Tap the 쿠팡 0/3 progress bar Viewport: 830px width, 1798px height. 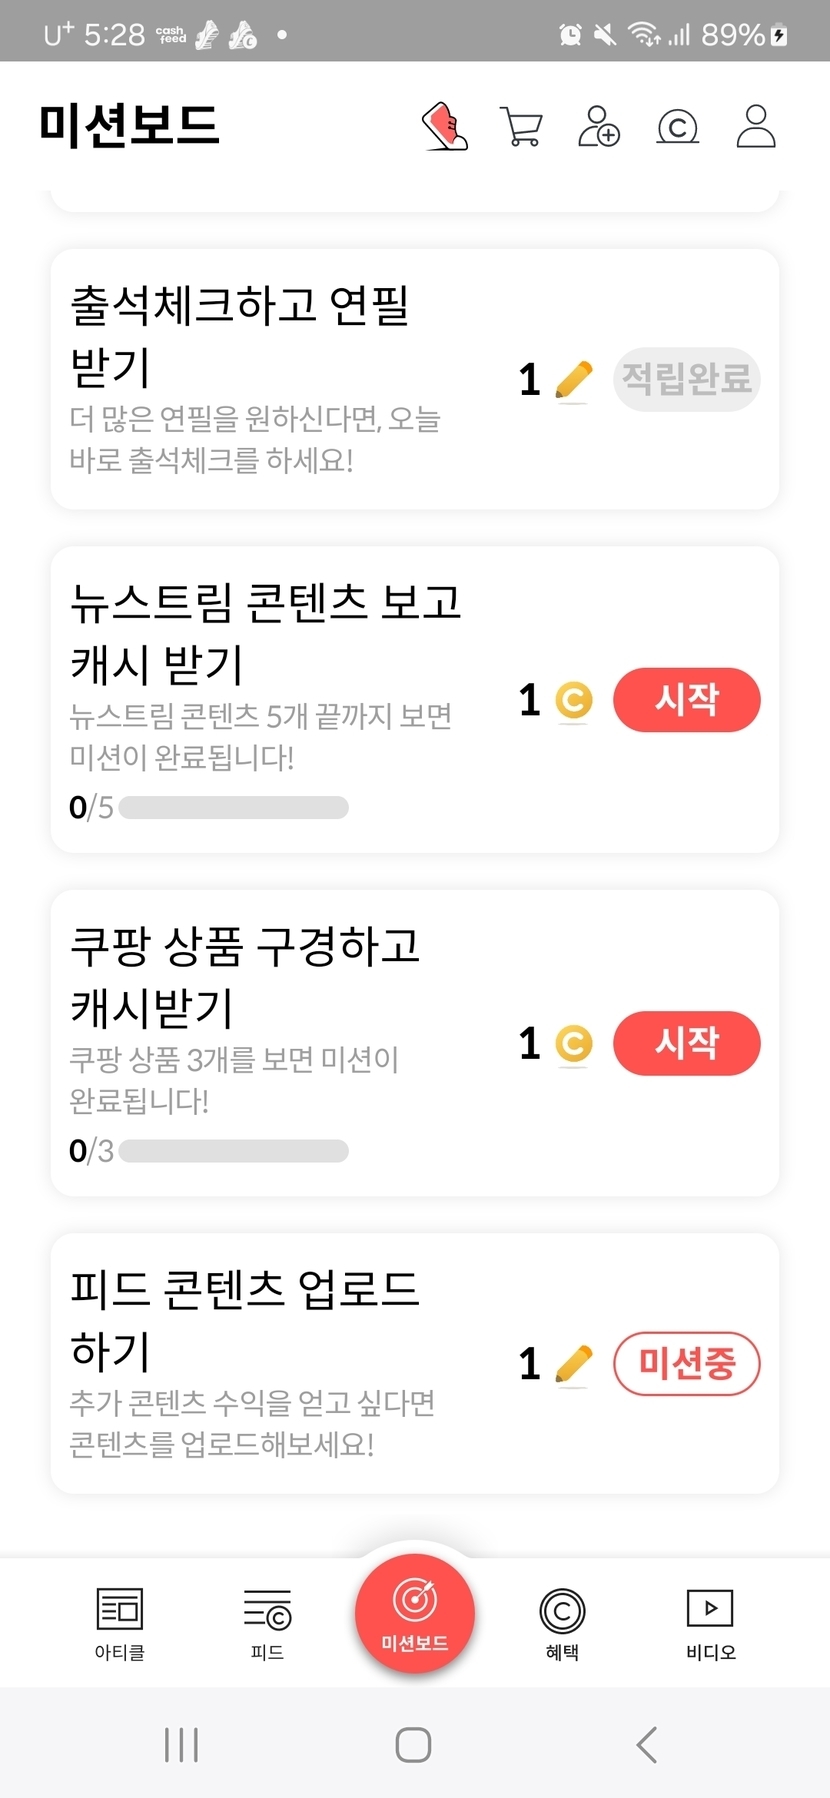pyautogui.click(x=233, y=1151)
